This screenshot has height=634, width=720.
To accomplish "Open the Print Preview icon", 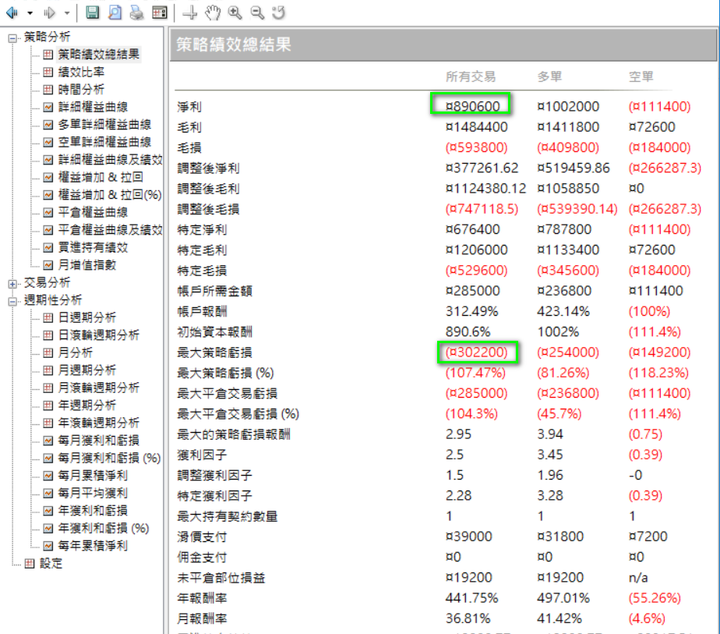I will click(x=114, y=13).
